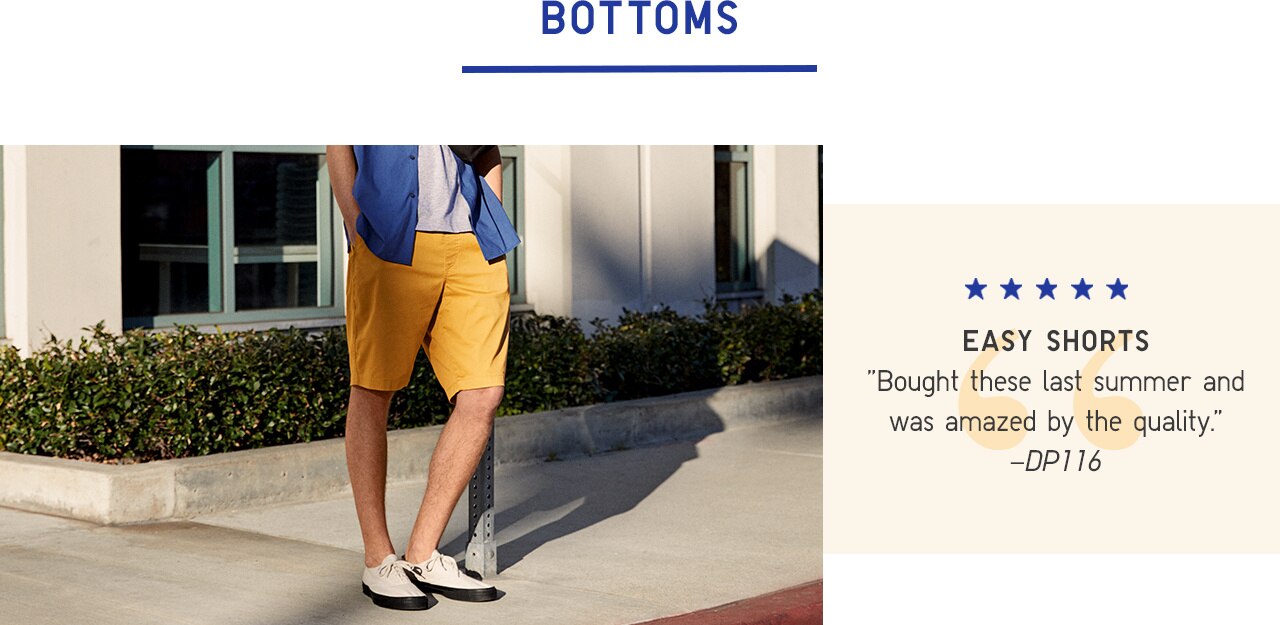Click the large teal-framed window in the photo

[228, 236]
